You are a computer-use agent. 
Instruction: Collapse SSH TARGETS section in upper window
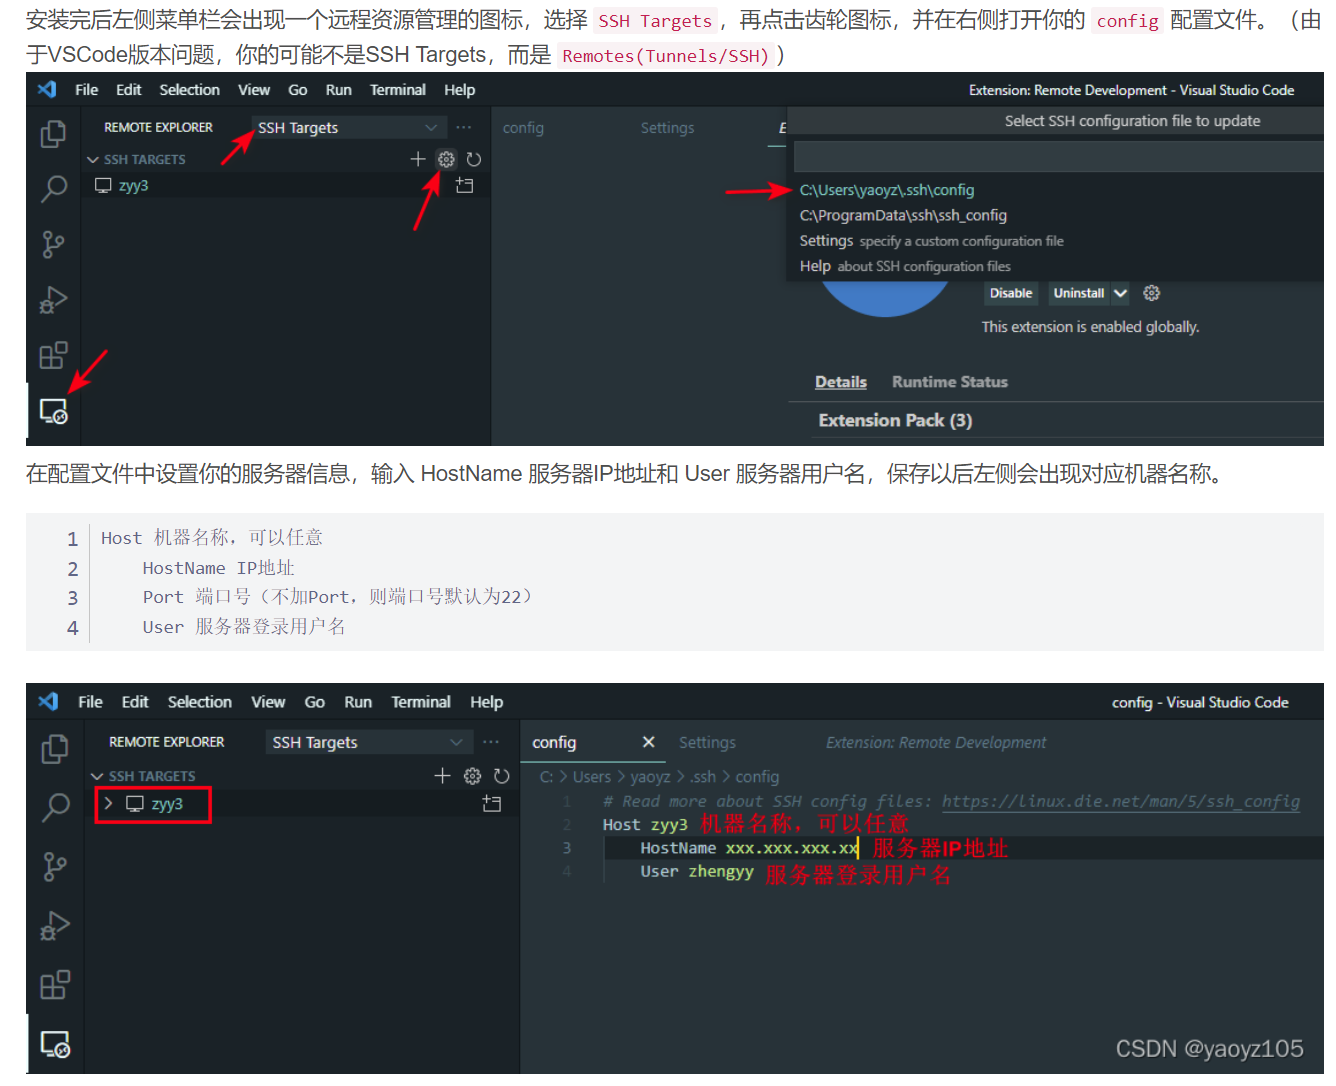(93, 160)
